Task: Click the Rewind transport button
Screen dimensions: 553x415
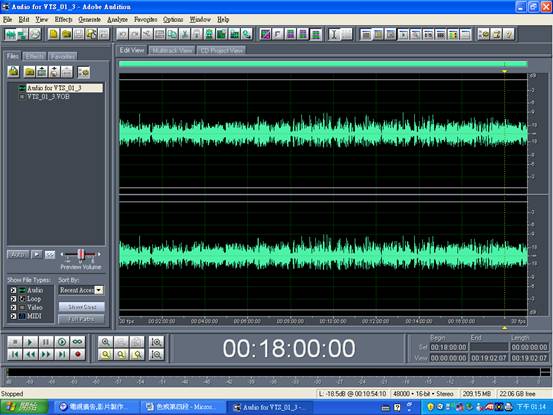Action: 30,354
